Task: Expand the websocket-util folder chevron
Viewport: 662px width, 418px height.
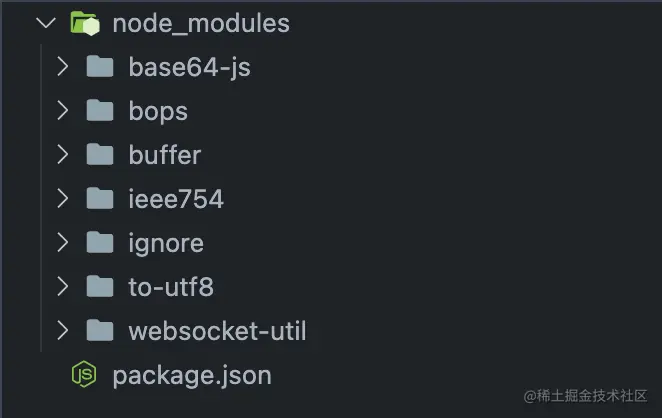Action: pyautogui.click(x=62, y=331)
